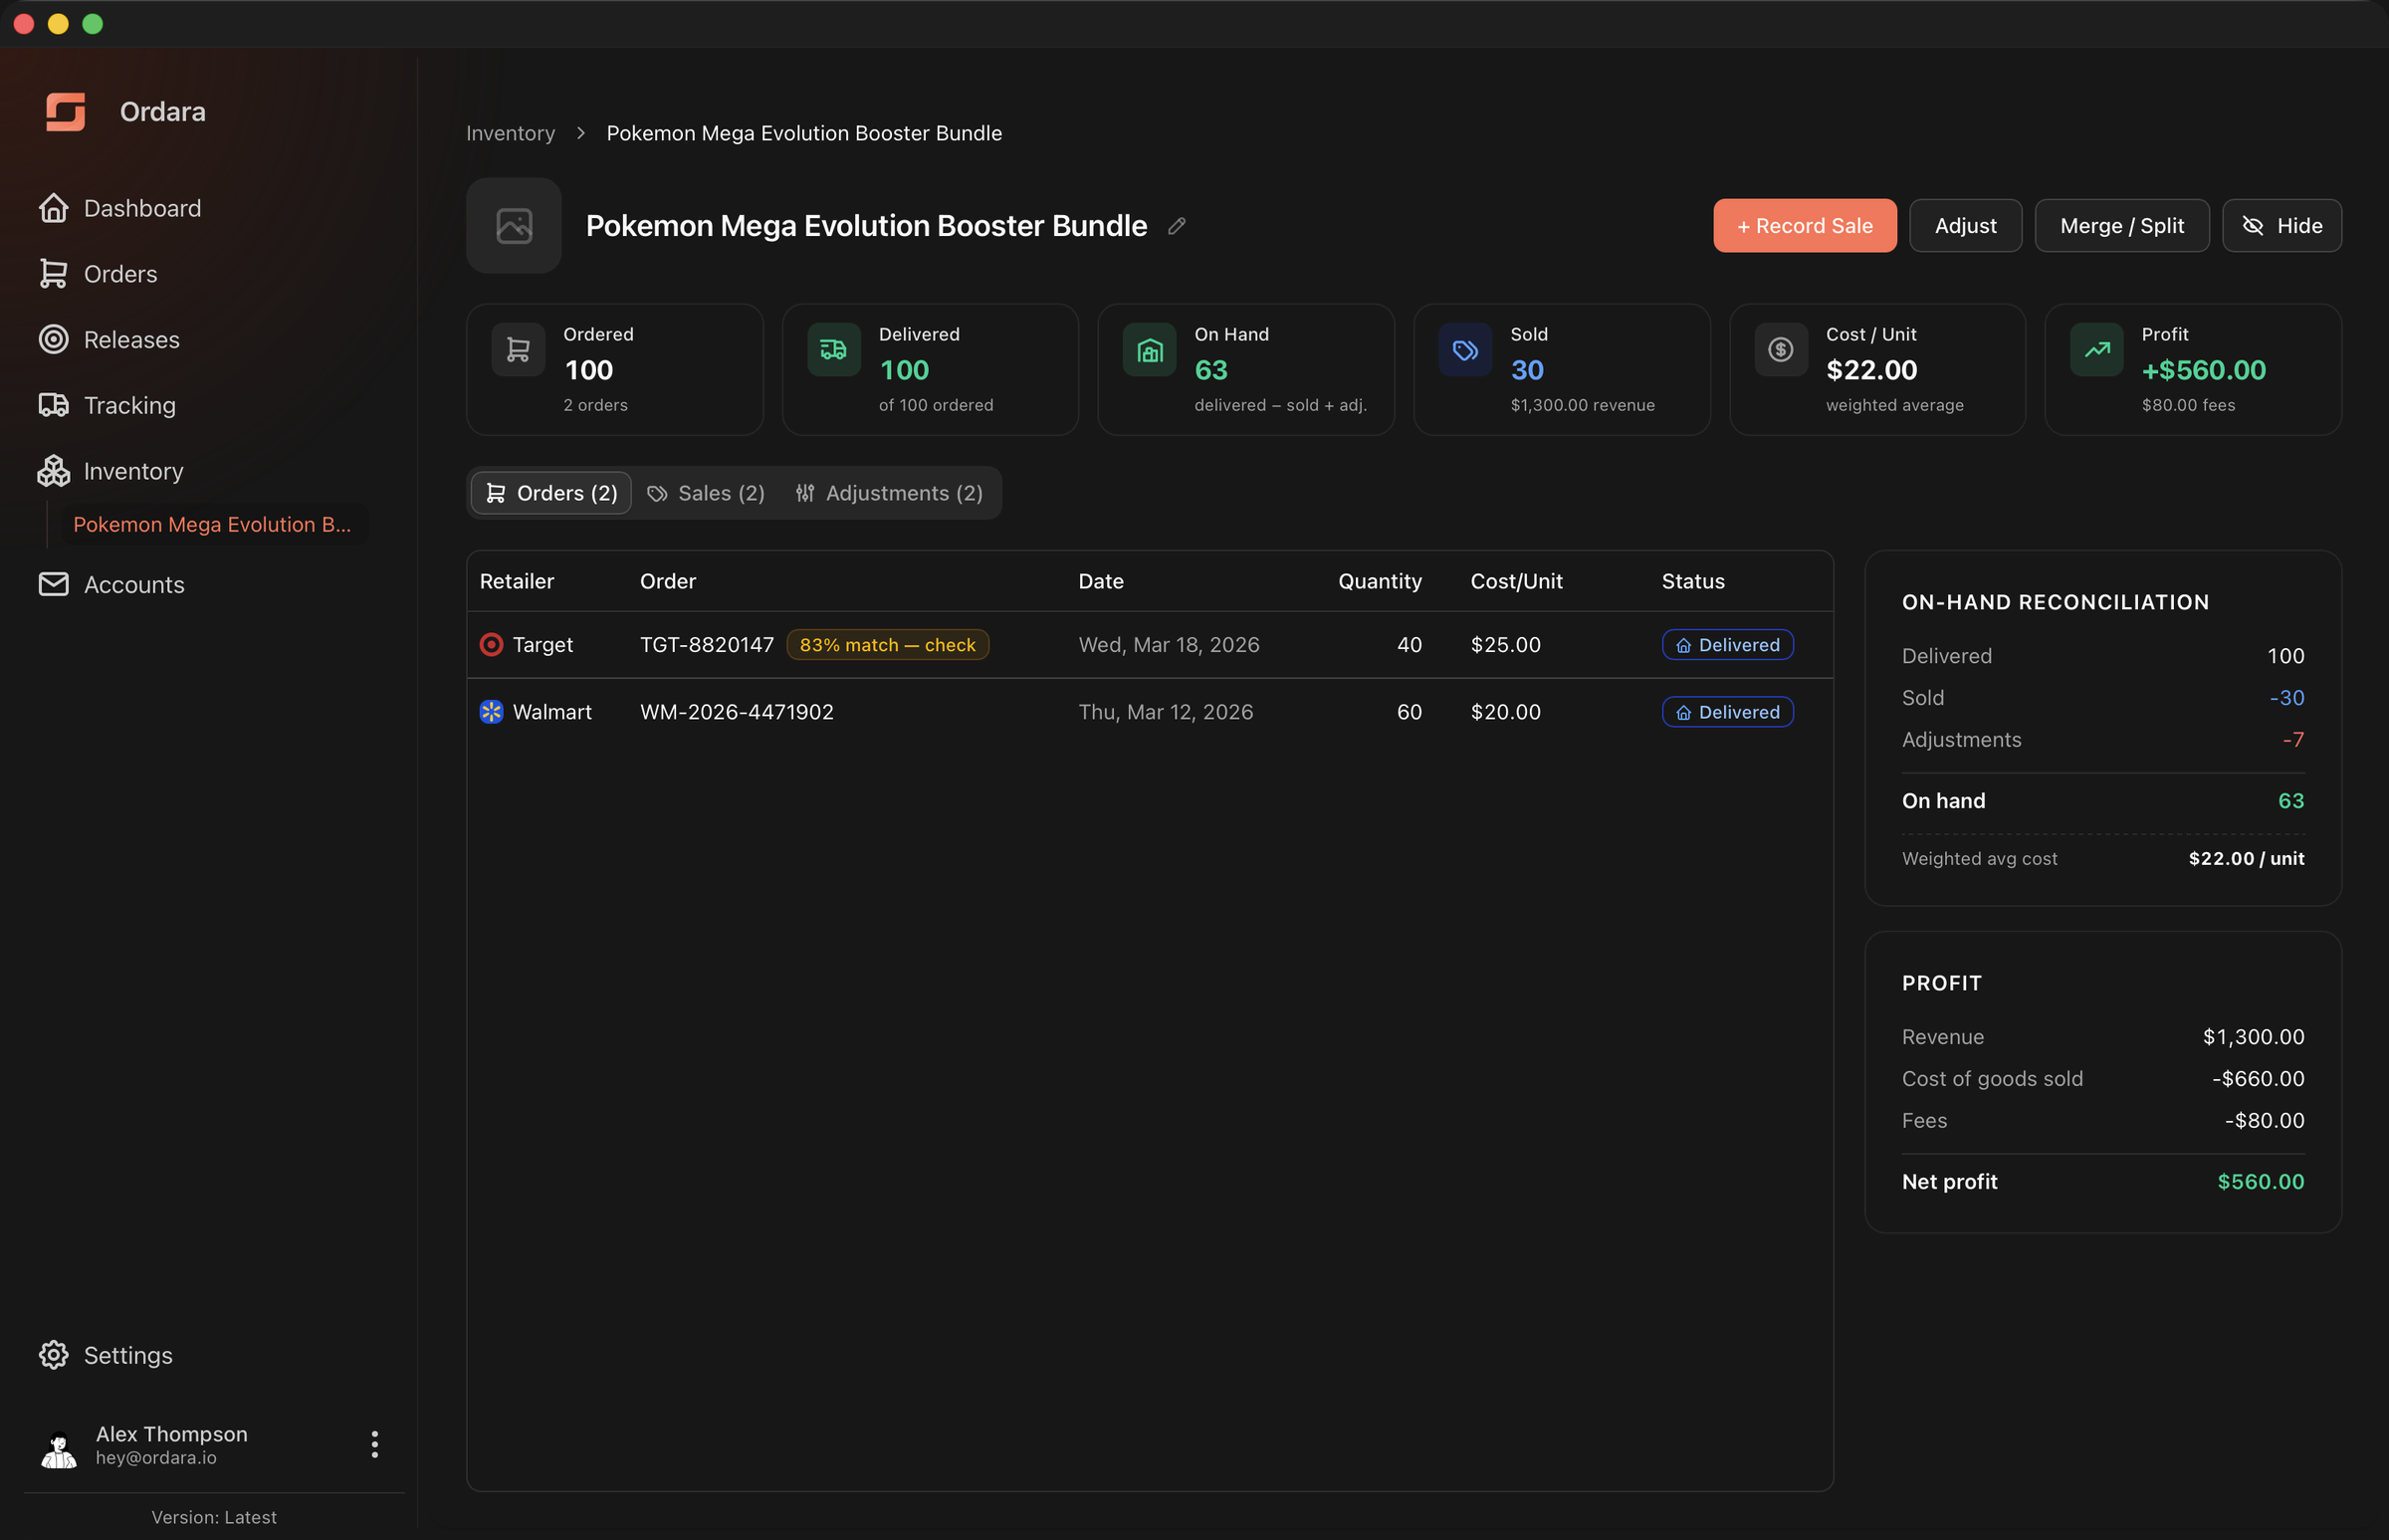Click order number TGT-8820147

click(x=707, y=645)
